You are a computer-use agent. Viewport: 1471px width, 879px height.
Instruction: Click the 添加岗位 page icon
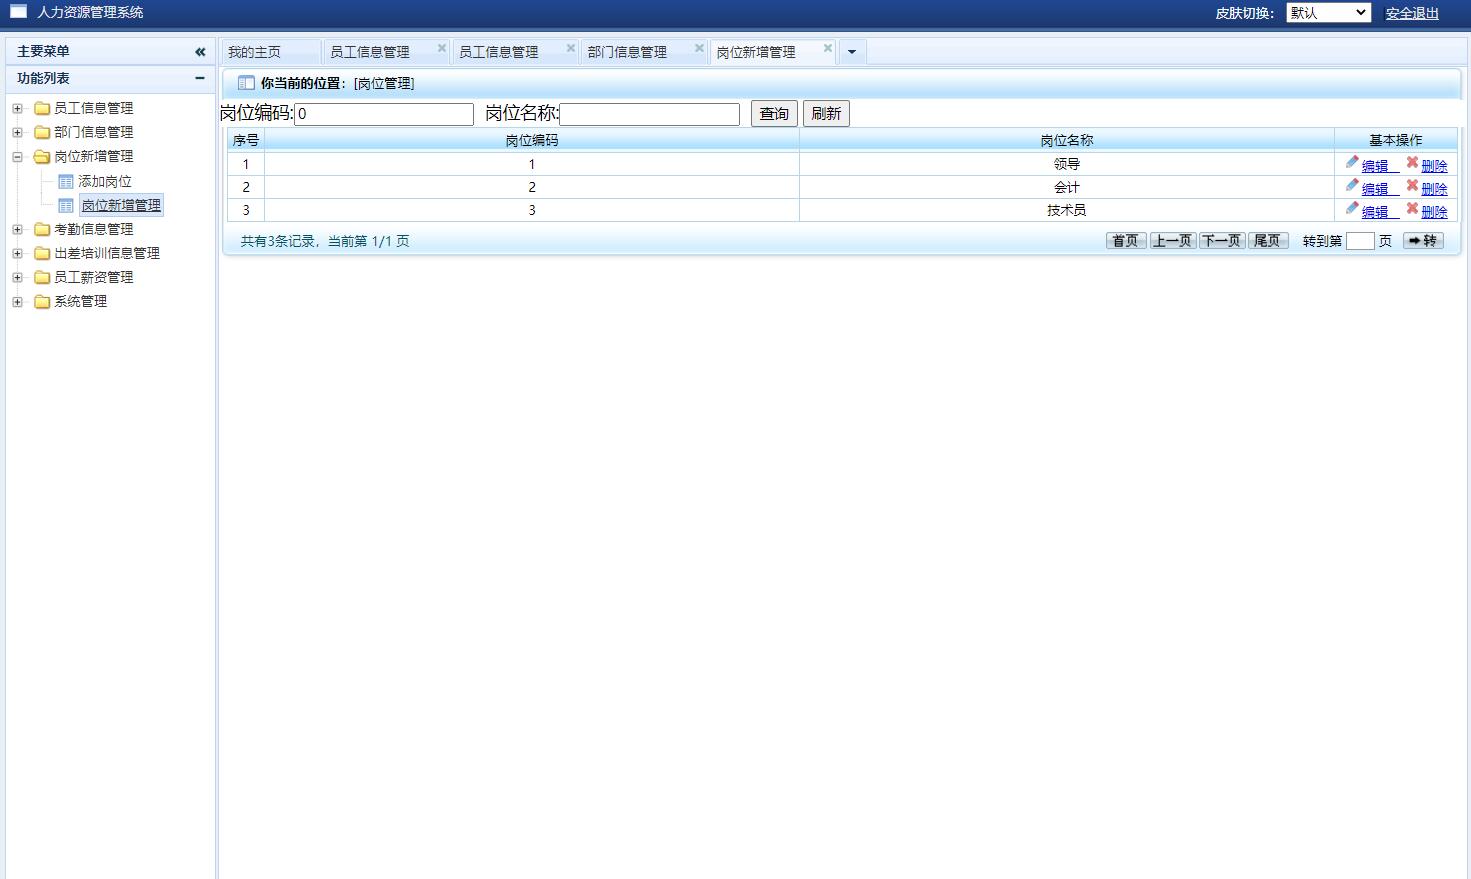coord(66,181)
